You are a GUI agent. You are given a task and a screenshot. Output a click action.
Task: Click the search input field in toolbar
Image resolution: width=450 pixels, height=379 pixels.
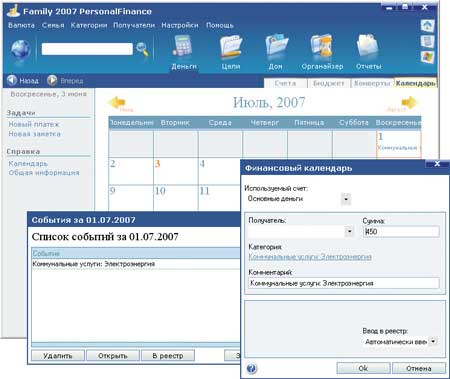click(x=87, y=49)
